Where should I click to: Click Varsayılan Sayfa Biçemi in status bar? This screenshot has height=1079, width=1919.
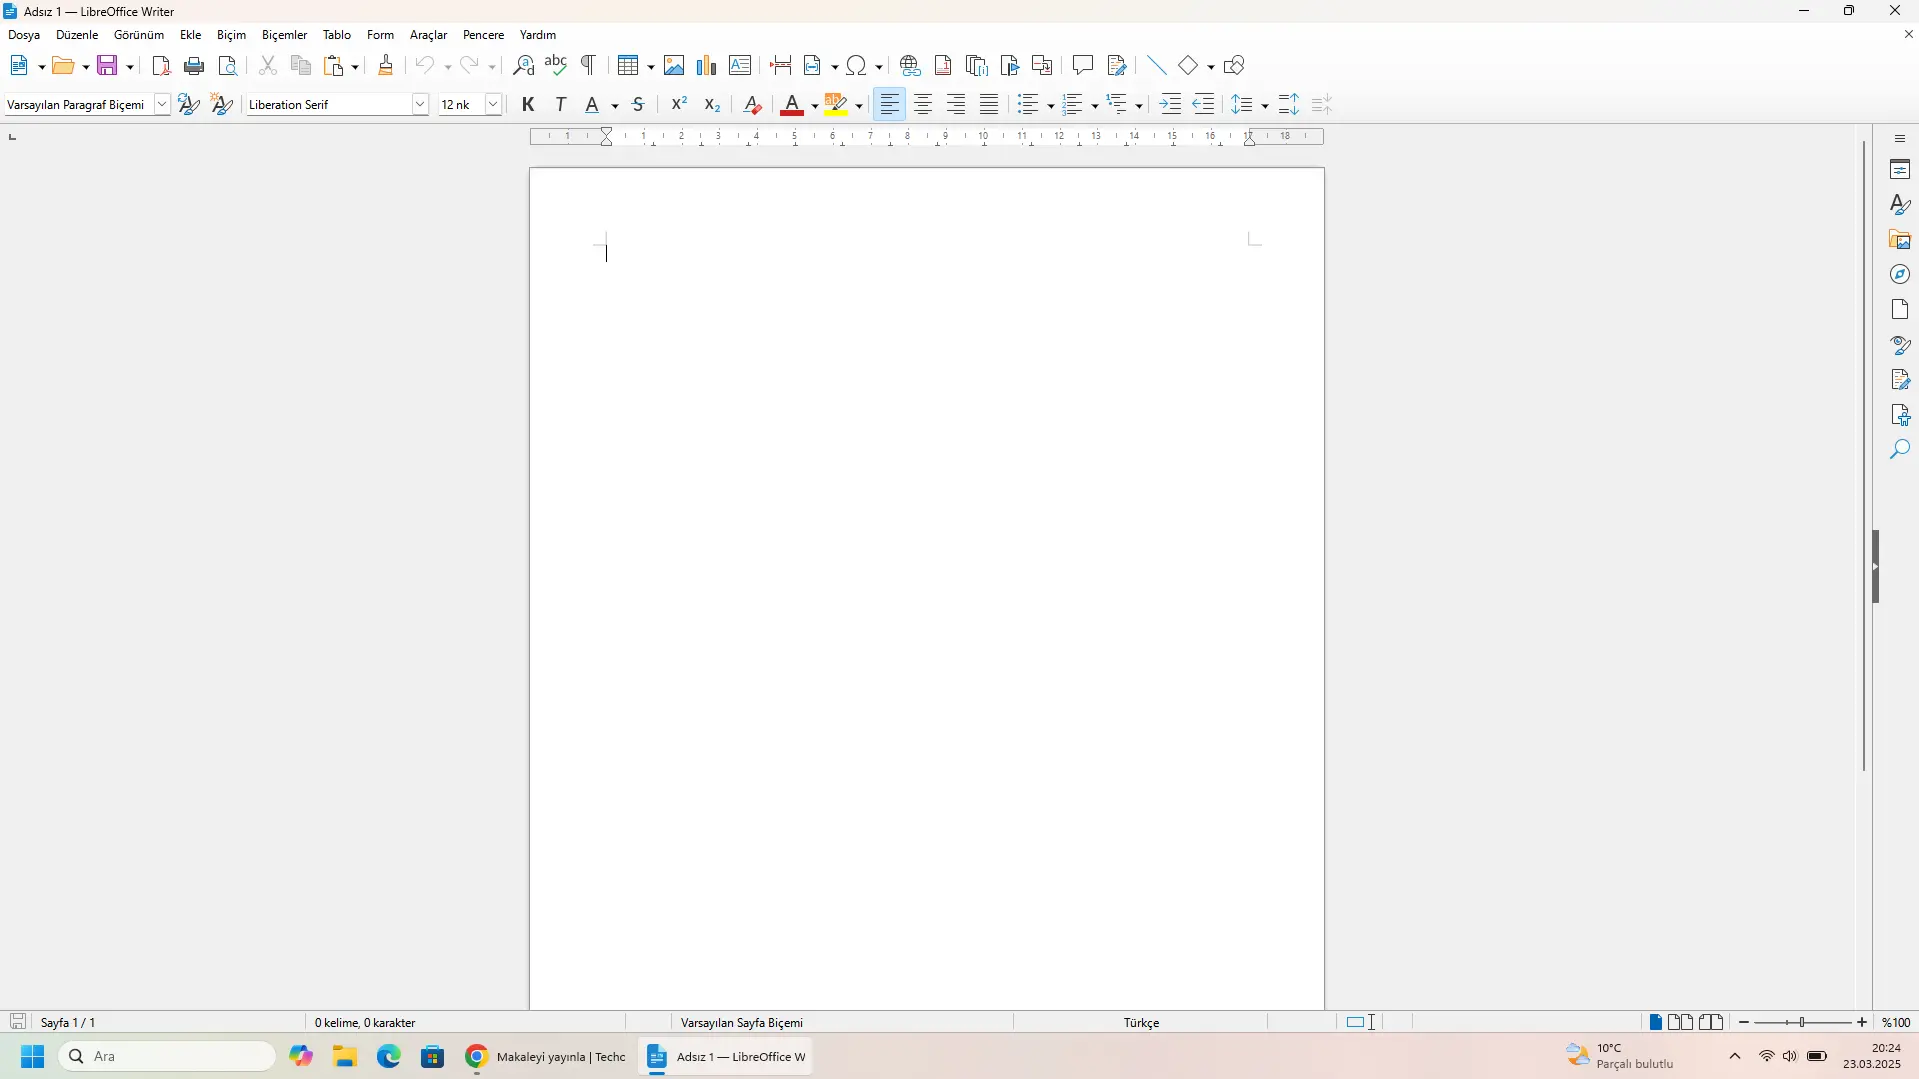point(742,1023)
